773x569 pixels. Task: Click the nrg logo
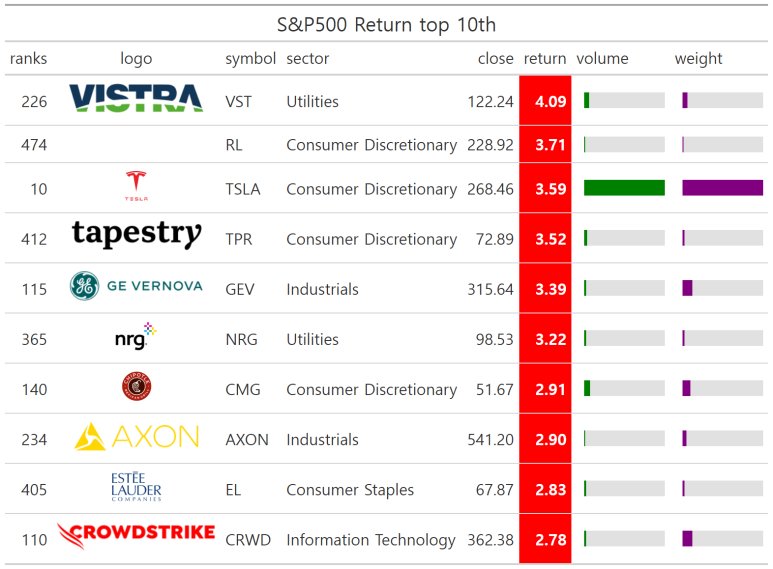point(136,336)
